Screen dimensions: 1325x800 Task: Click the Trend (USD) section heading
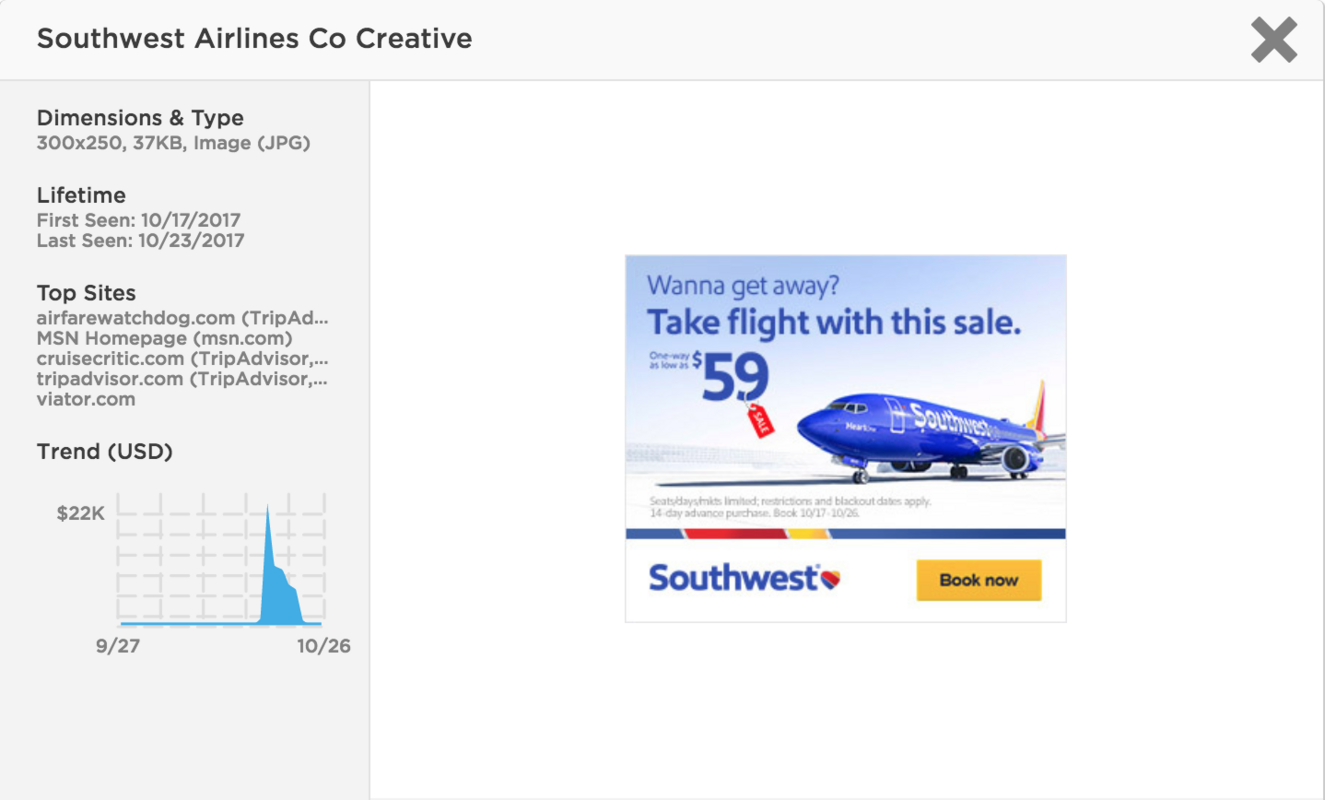click(105, 452)
